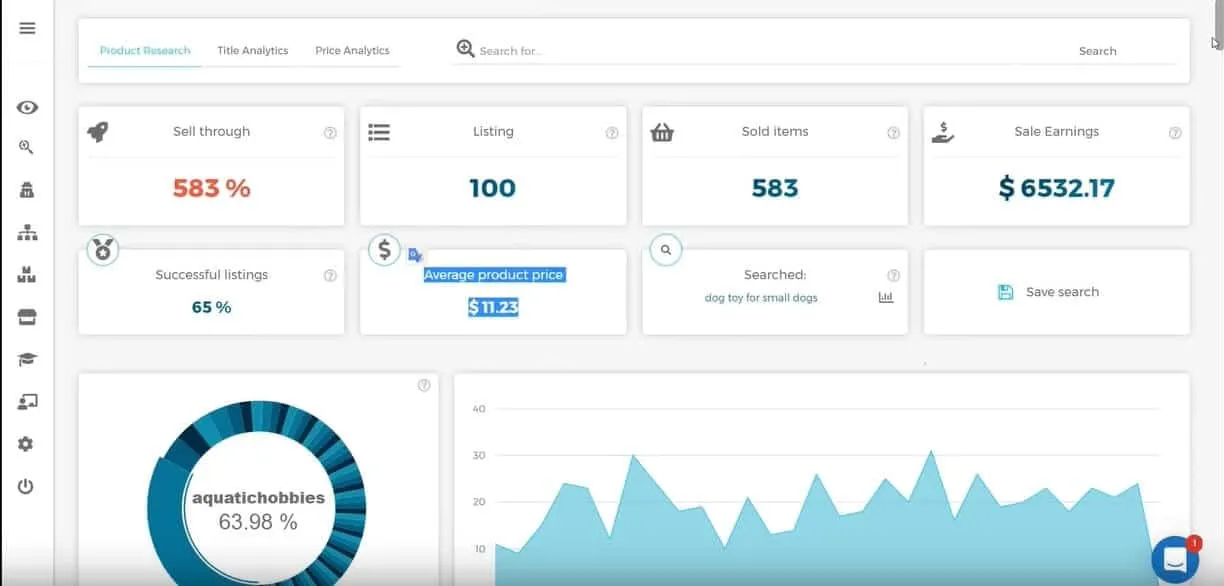Open settings gear in sidebar

pos(27,444)
